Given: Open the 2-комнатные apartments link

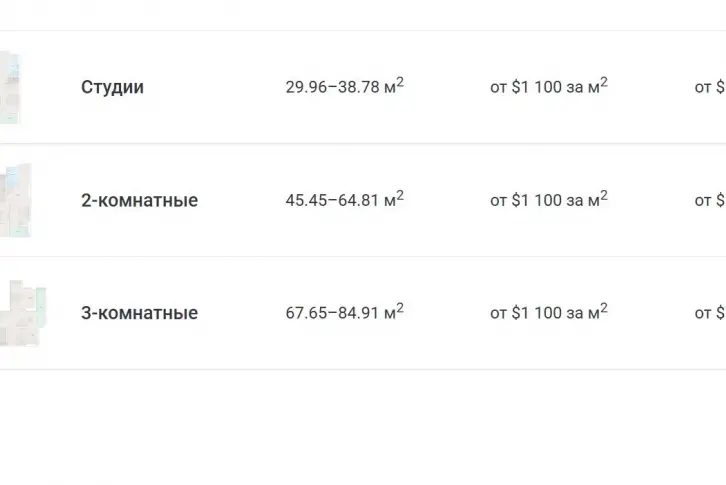Looking at the screenshot, I should (139, 200).
